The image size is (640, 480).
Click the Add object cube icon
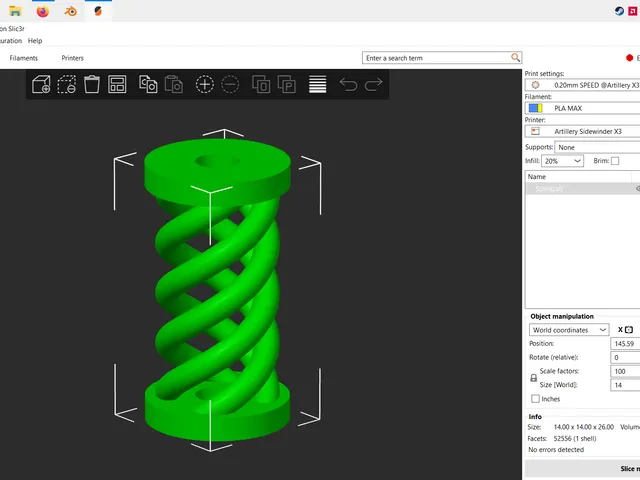coord(41,84)
